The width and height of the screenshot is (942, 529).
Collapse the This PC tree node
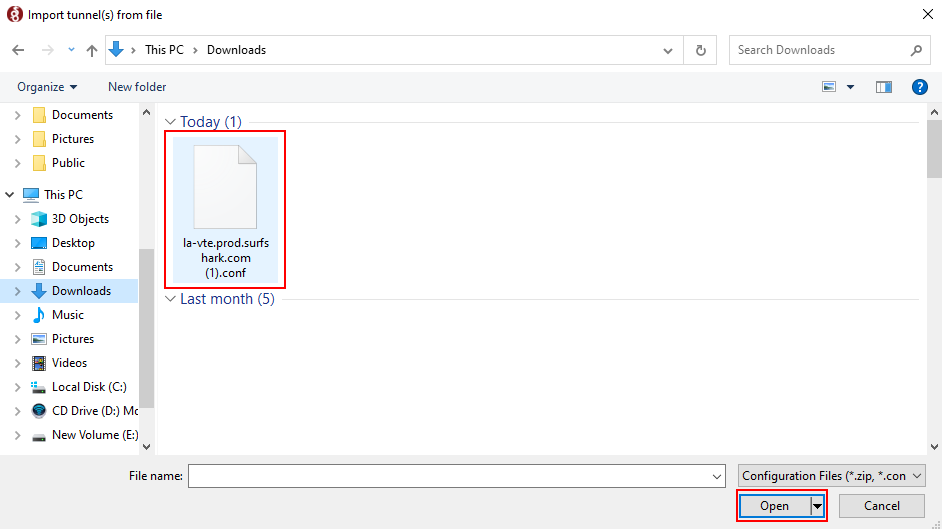click(10, 195)
